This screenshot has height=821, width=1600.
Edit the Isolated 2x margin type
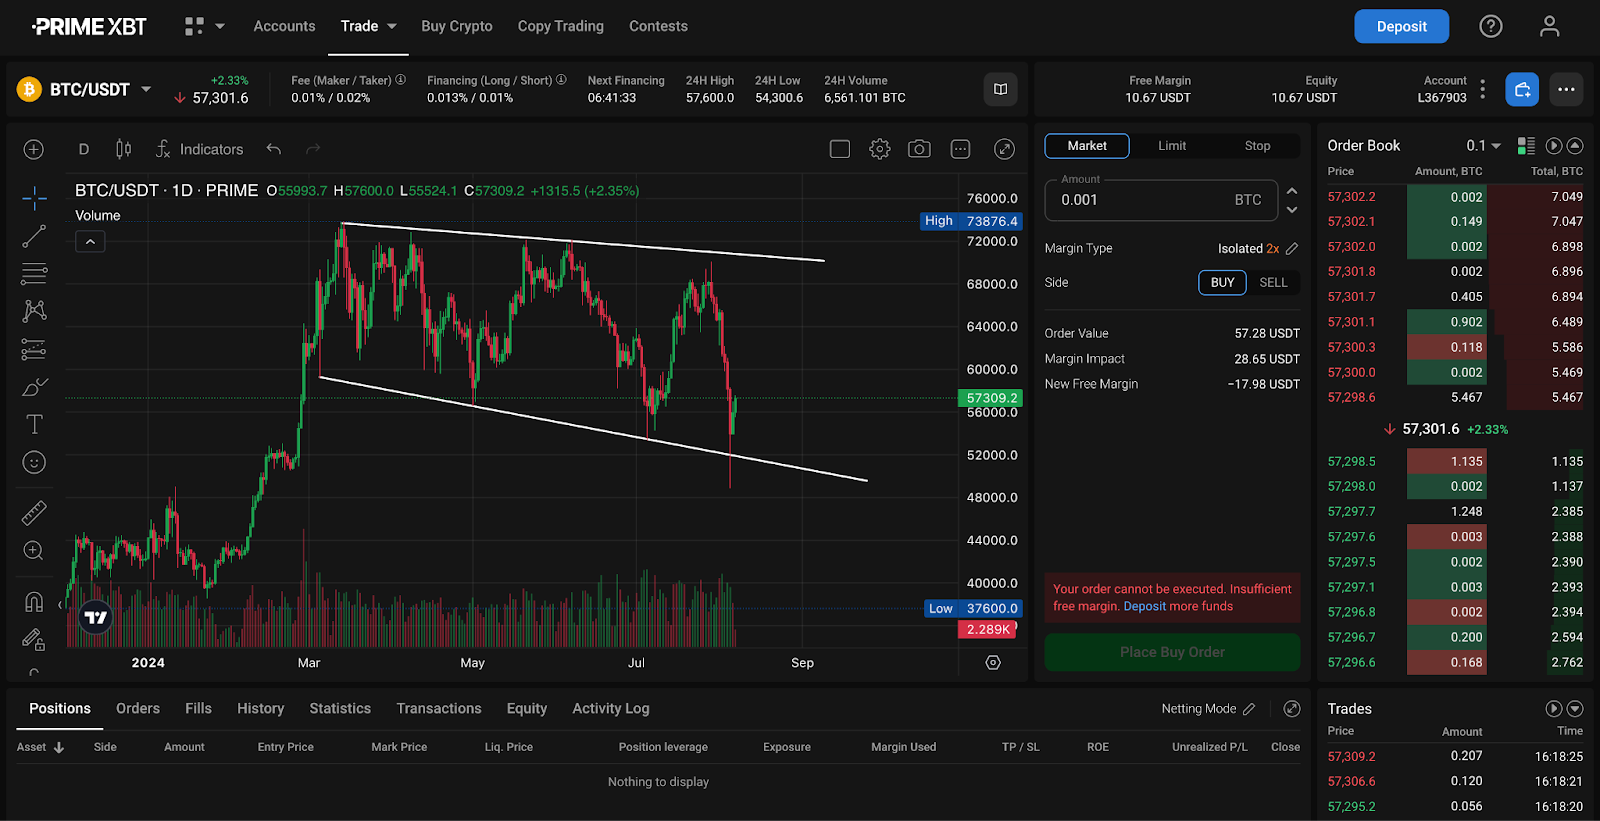click(1292, 248)
